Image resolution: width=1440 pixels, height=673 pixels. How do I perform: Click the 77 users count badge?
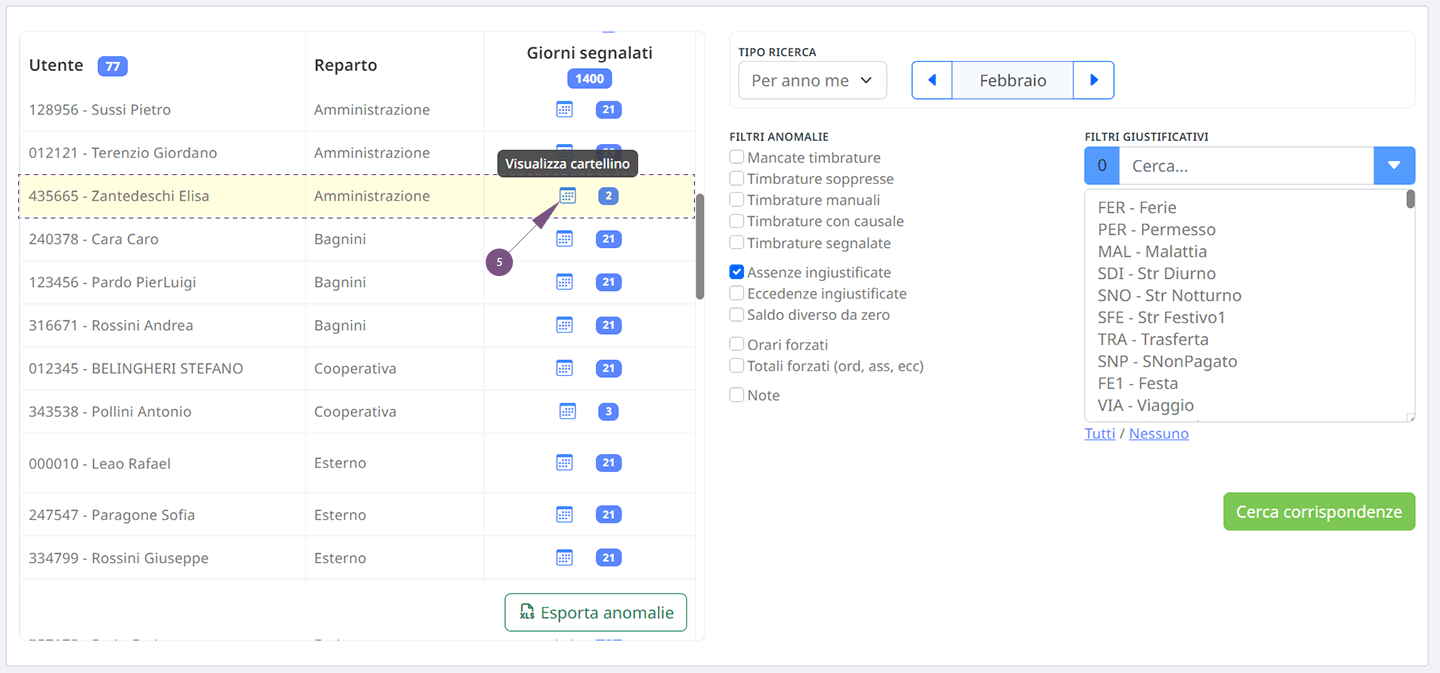click(x=112, y=66)
